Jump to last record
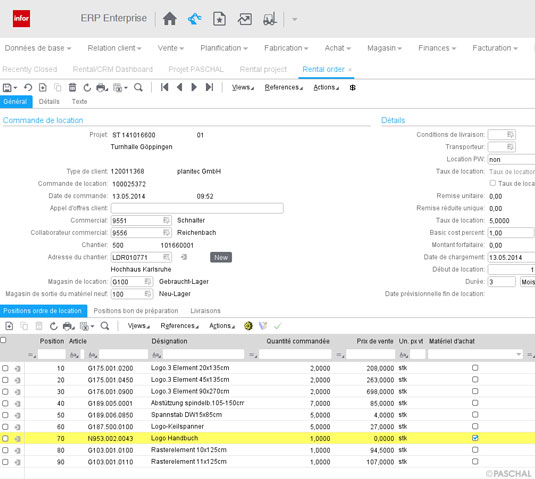535x479 pixels. point(209,87)
